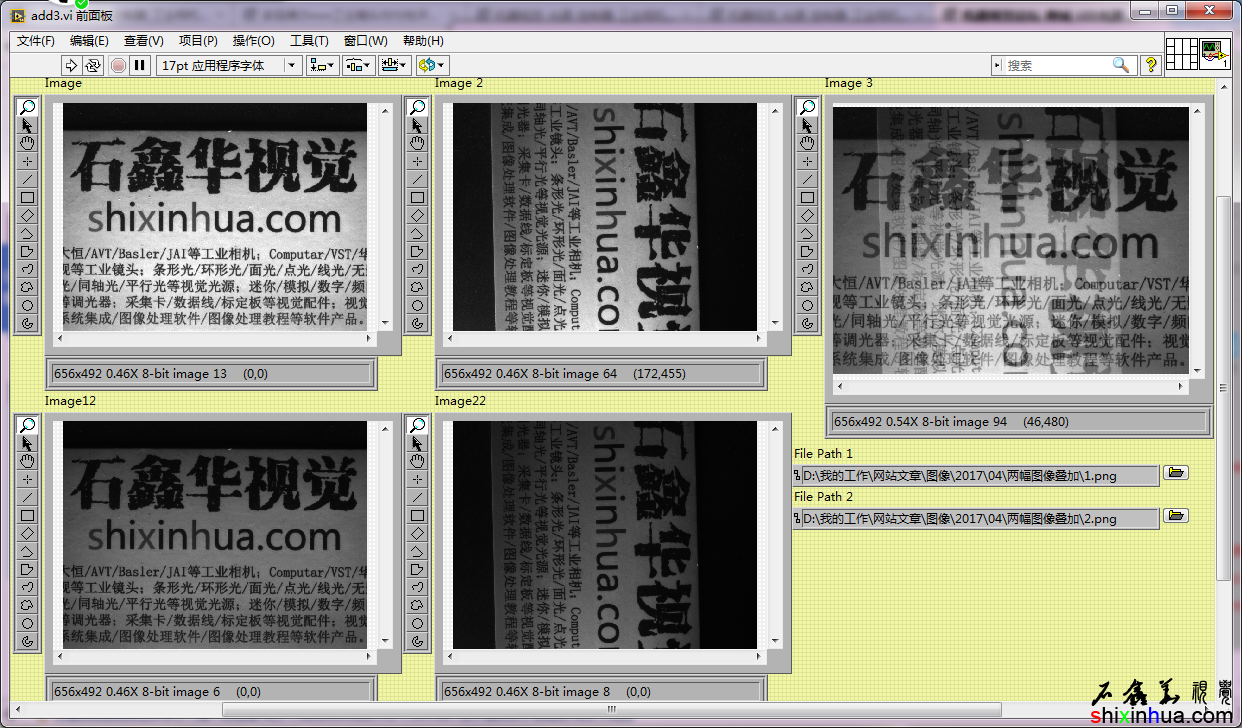Viewport: 1242px width, 728px height.
Task: Choose the Rectangle ROI tool on Image 3
Action: [808, 198]
